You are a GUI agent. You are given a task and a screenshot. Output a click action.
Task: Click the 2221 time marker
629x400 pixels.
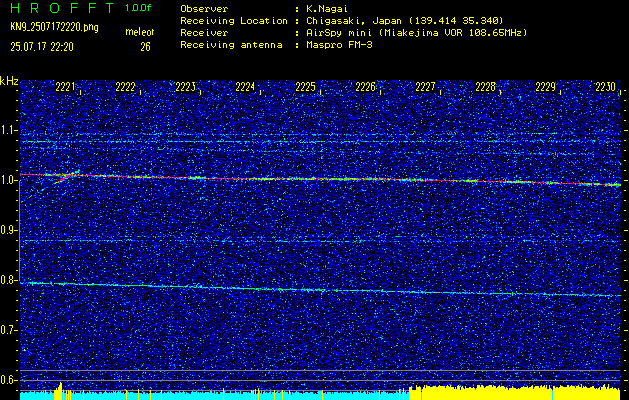(x=65, y=87)
